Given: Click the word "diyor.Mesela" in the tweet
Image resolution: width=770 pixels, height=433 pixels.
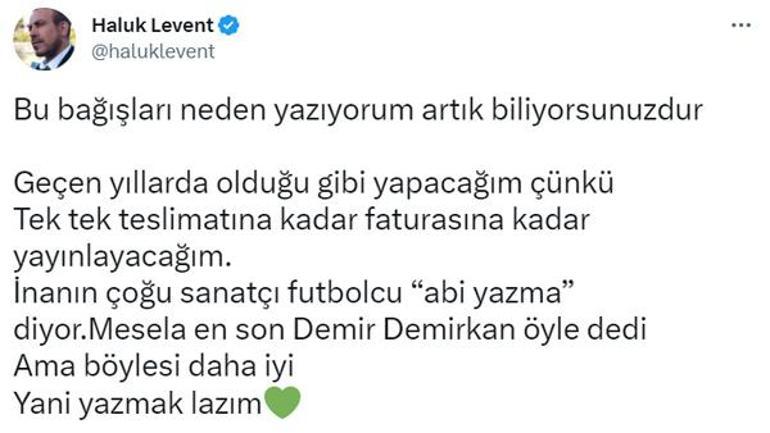Looking at the screenshot, I should [x=100, y=330].
